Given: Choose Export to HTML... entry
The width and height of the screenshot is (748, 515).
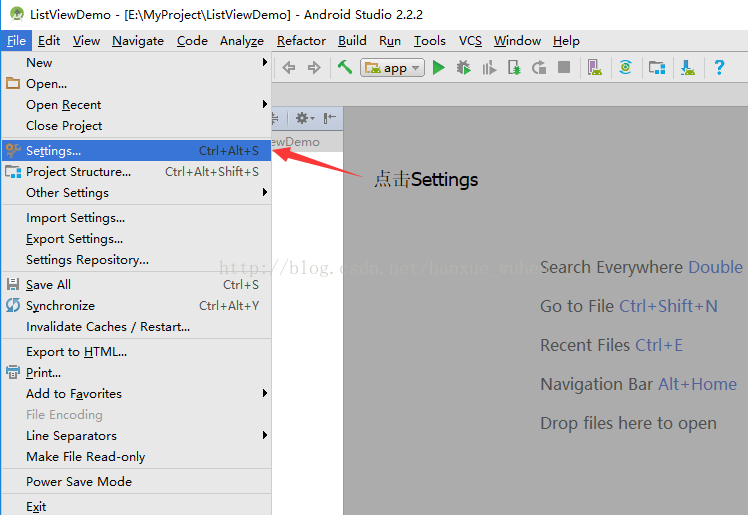Looking at the screenshot, I should coord(136,352).
